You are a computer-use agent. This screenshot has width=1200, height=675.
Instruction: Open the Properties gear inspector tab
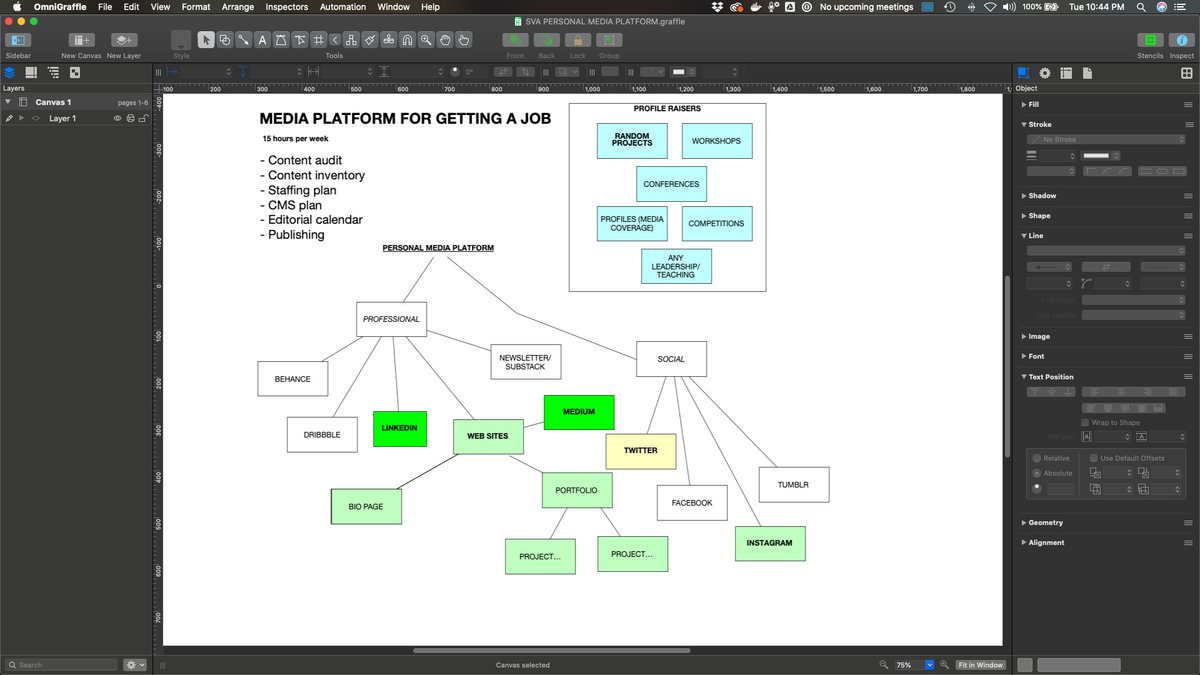click(1045, 73)
